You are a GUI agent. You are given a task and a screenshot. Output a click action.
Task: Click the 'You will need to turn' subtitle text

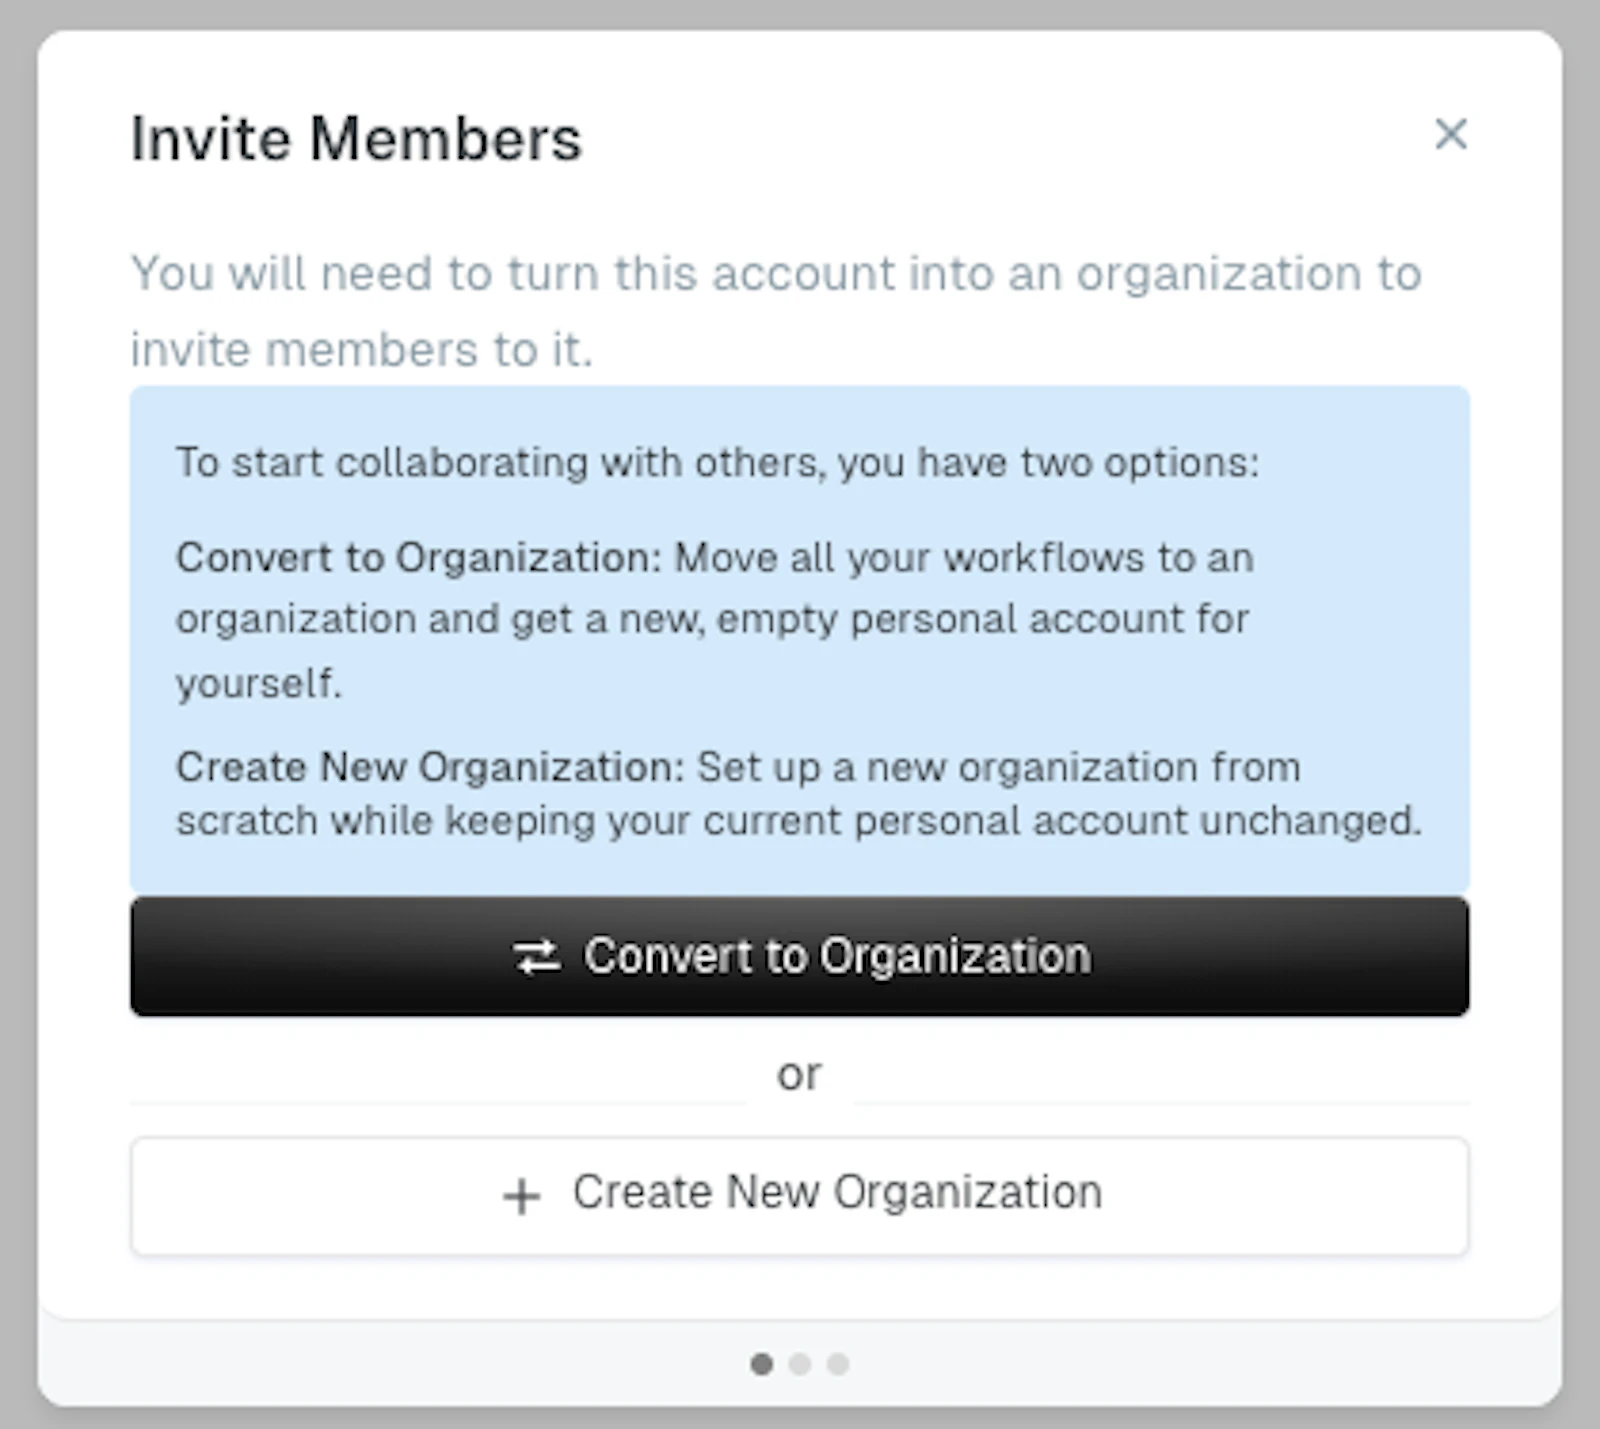(776, 273)
